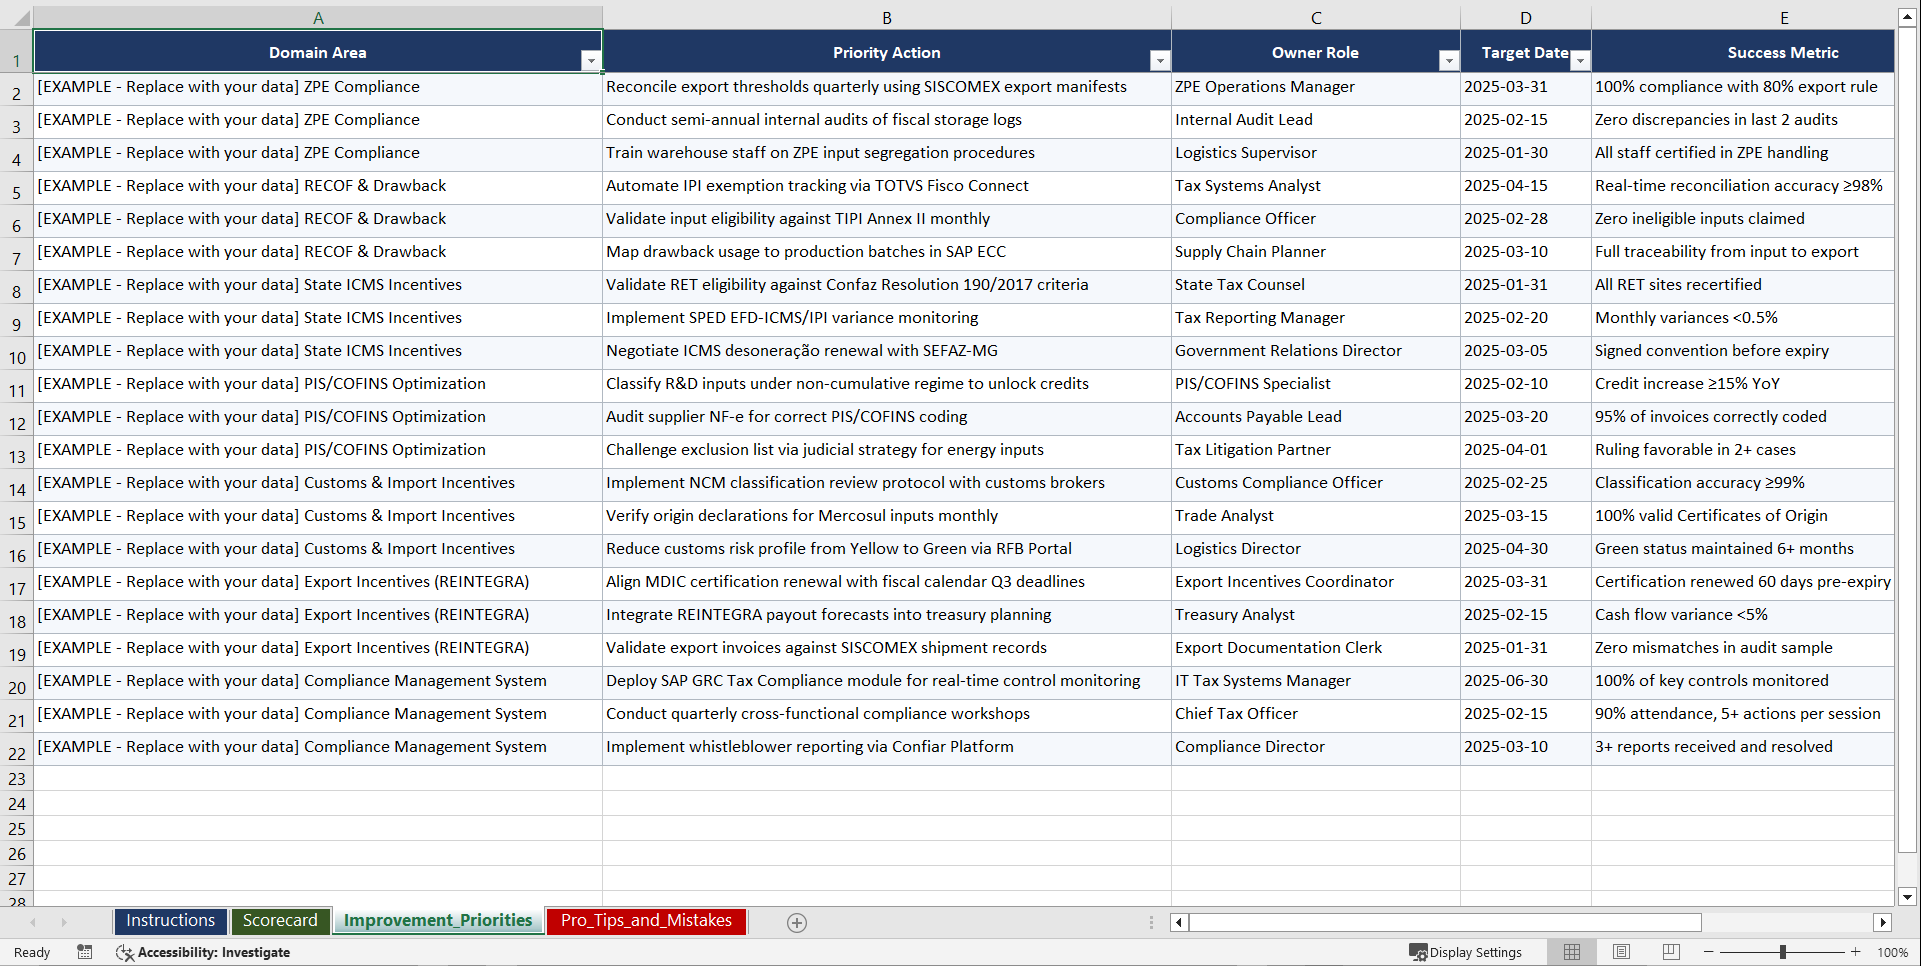
Task: Open the Instructions sheet tab
Action: pos(170,921)
